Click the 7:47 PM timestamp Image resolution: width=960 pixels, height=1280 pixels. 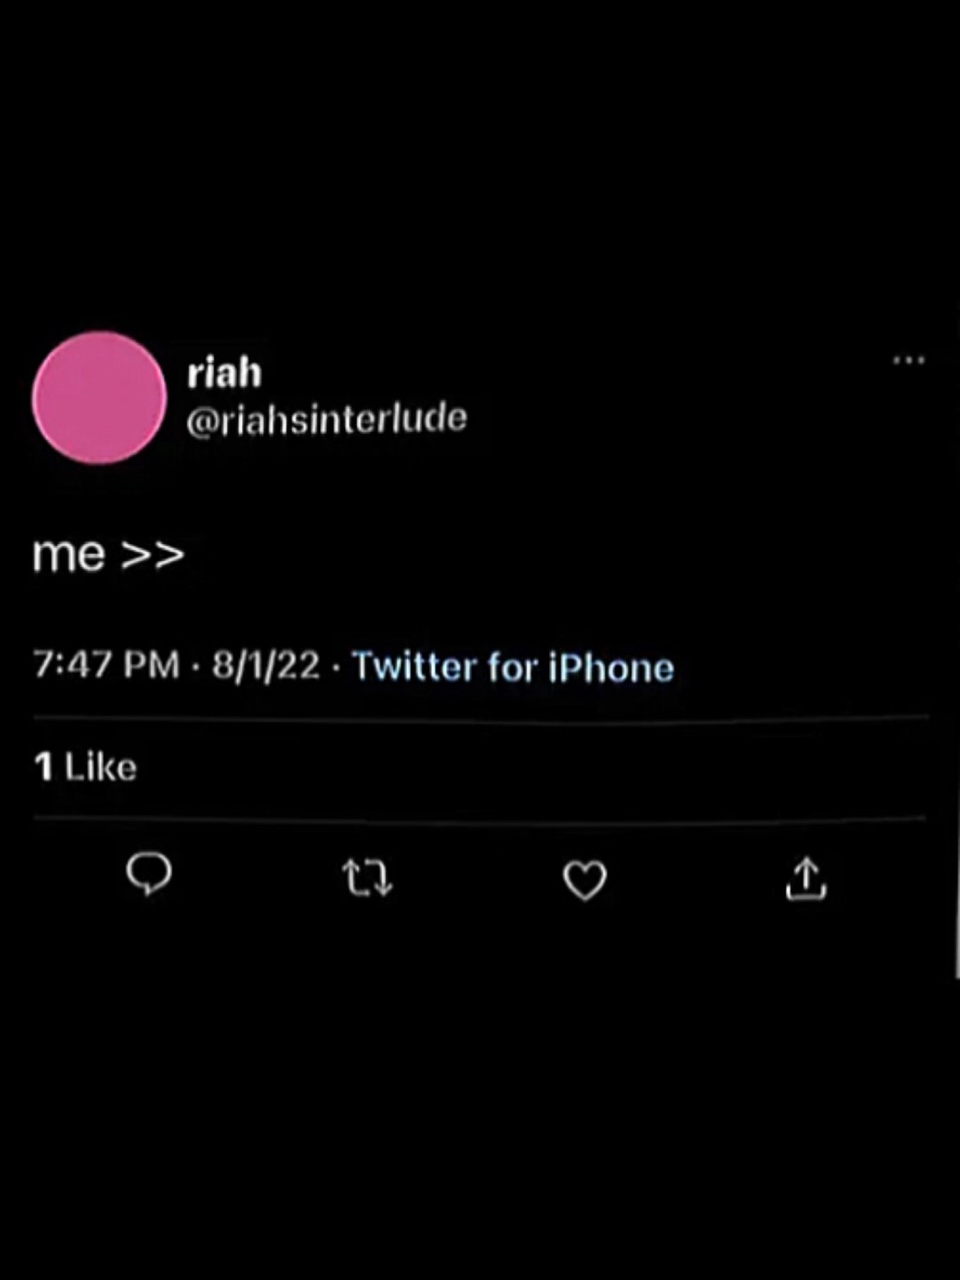106,664
